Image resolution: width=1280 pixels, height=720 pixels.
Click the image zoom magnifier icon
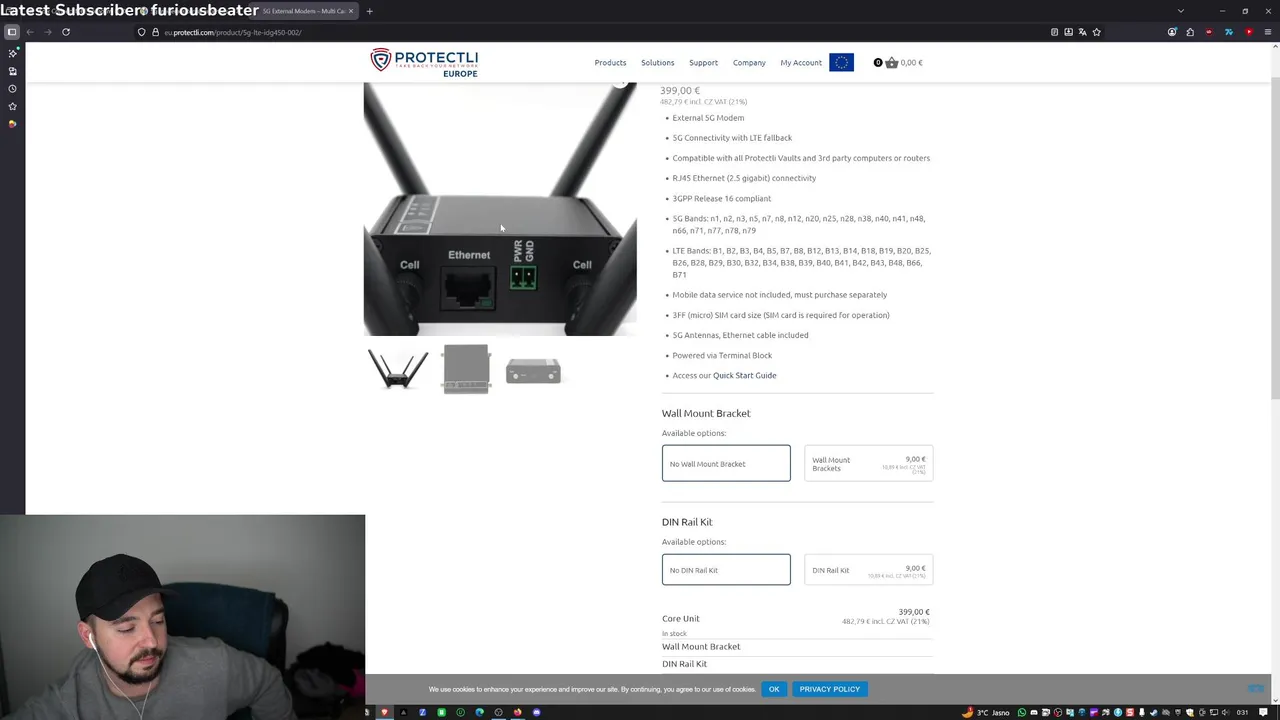pyautogui.click(x=620, y=83)
